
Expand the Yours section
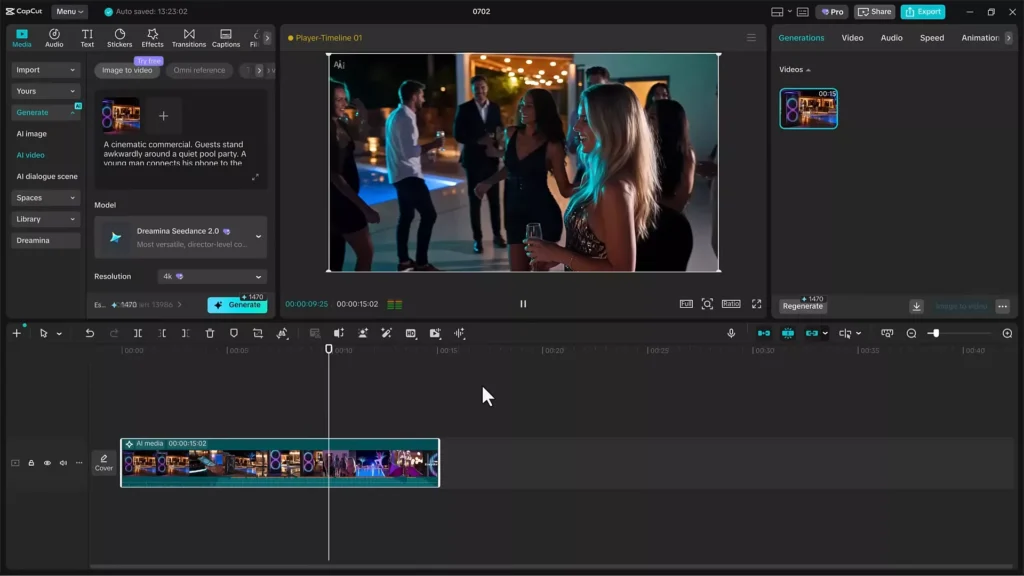[45, 91]
